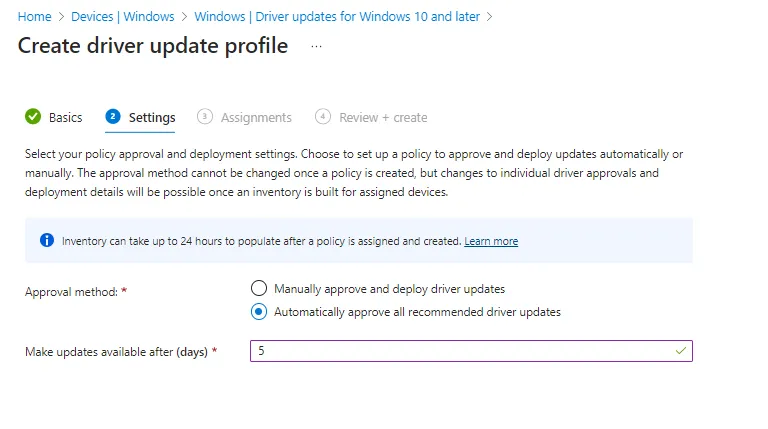The image size is (768, 429).
Task: Click the step 3 numbered circle icon
Action: [x=205, y=117]
